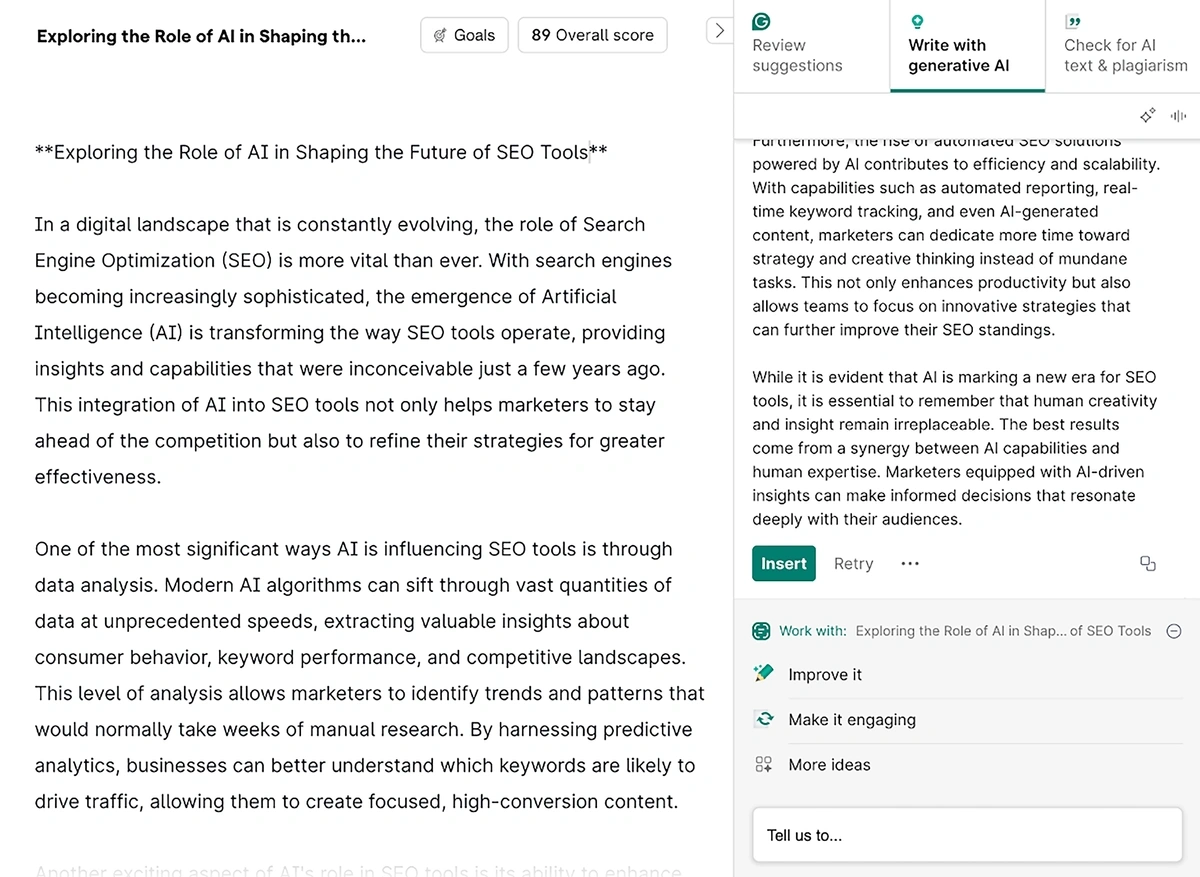Click the refresh icon beside Make it engaging
This screenshot has width=1200, height=877.
pos(764,719)
